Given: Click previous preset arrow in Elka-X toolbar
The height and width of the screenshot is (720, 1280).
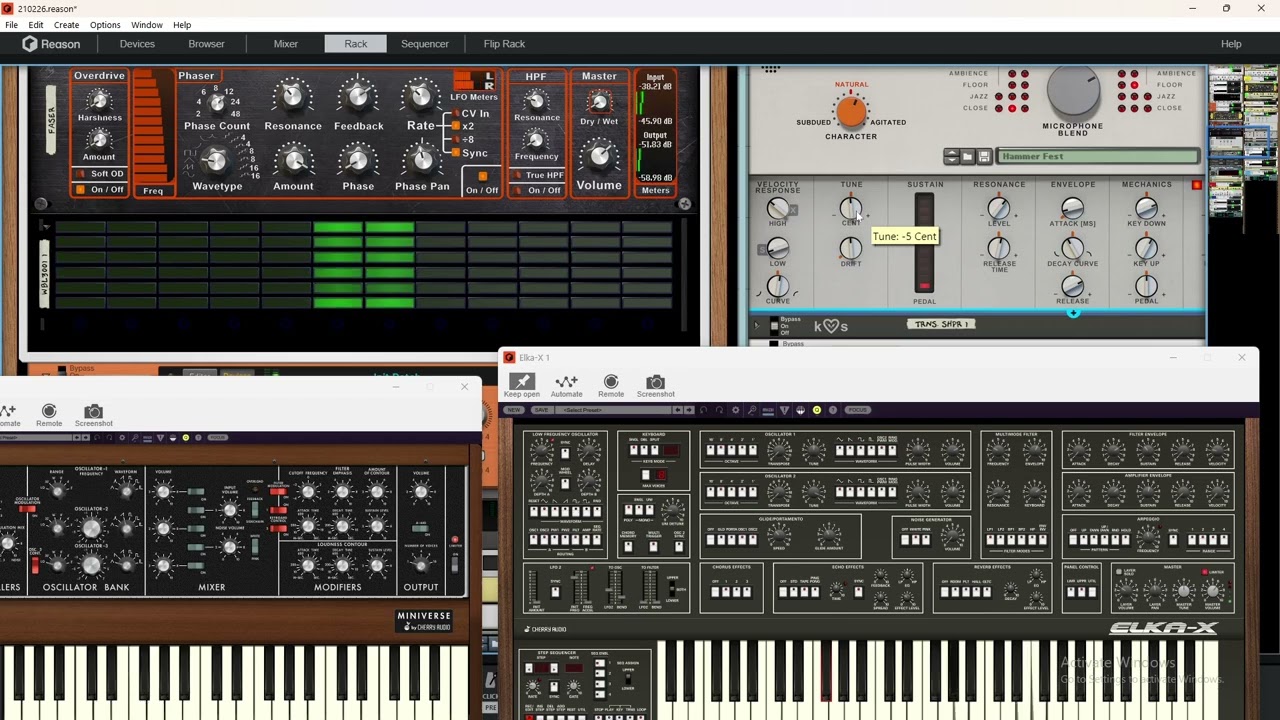Looking at the screenshot, I should tap(678, 410).
